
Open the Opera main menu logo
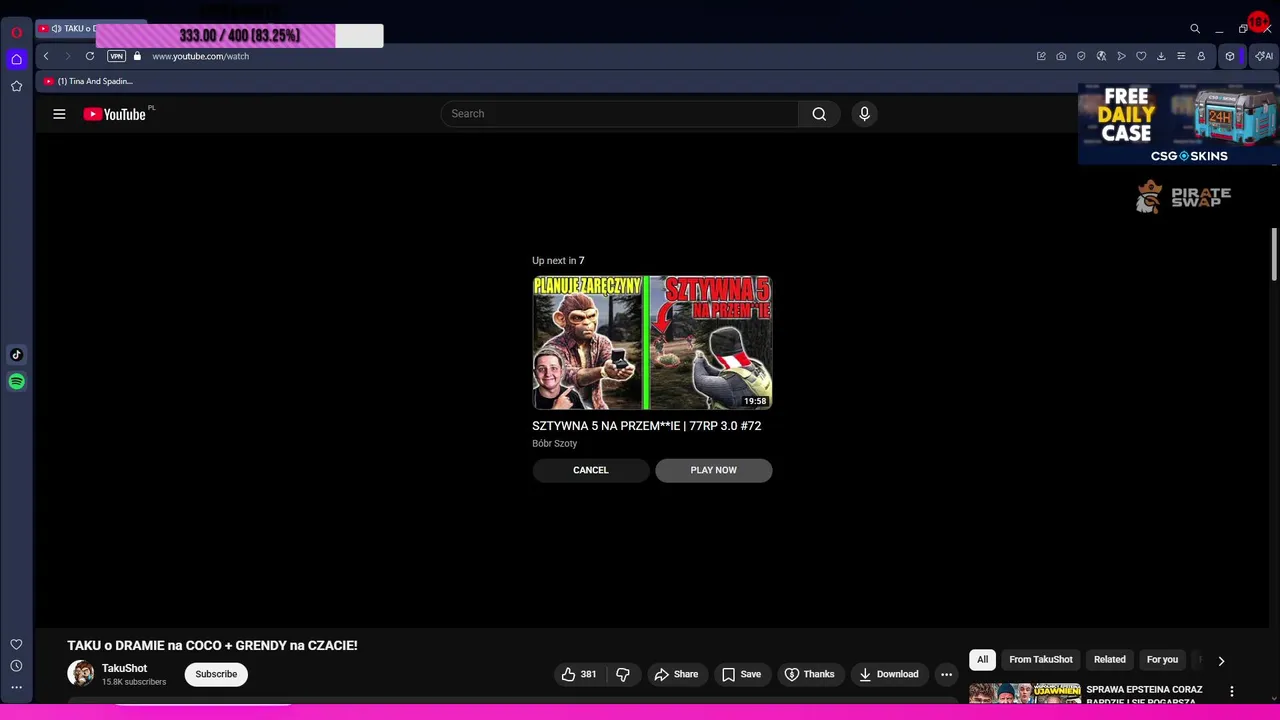tap(16, 32)
